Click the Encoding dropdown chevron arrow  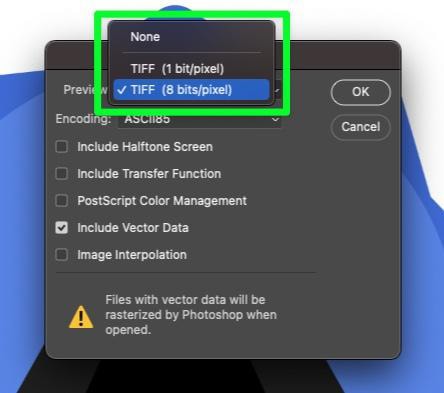click(275, 119)
